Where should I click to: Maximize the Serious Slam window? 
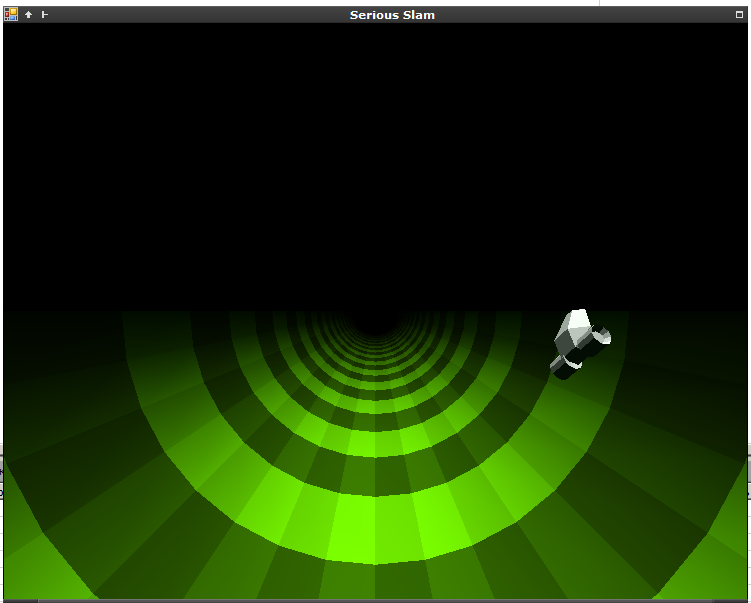pyautogui.click(x=739, y=14)
